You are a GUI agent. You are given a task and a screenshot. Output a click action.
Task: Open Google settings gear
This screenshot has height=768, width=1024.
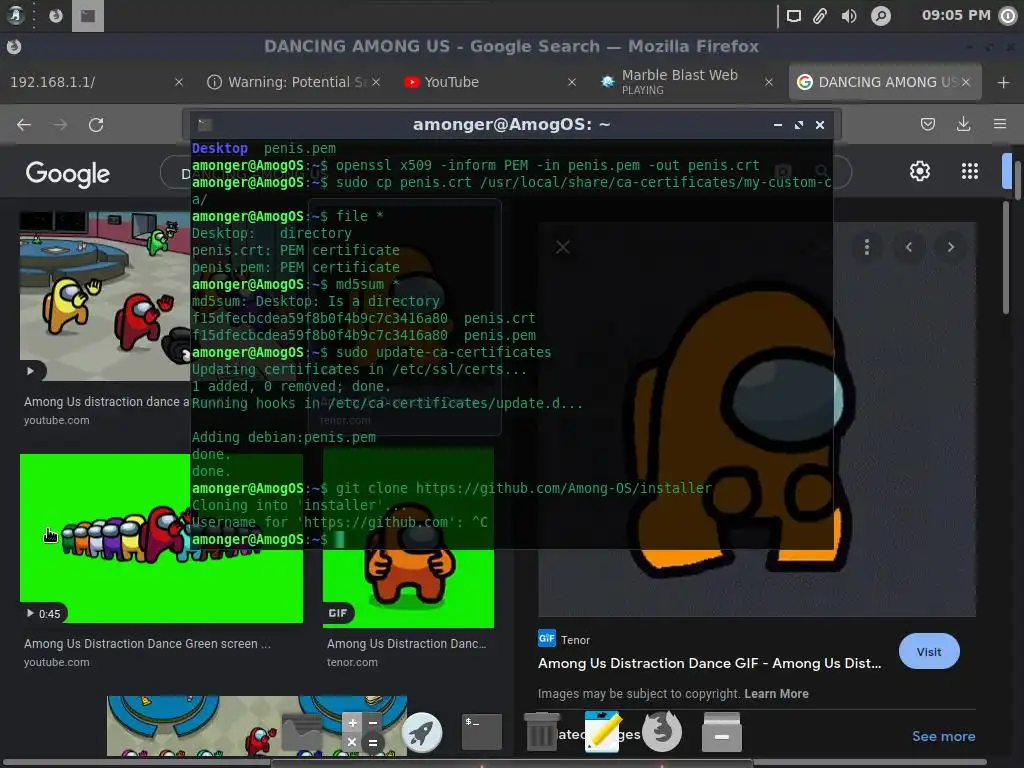(x=920, y=171)
